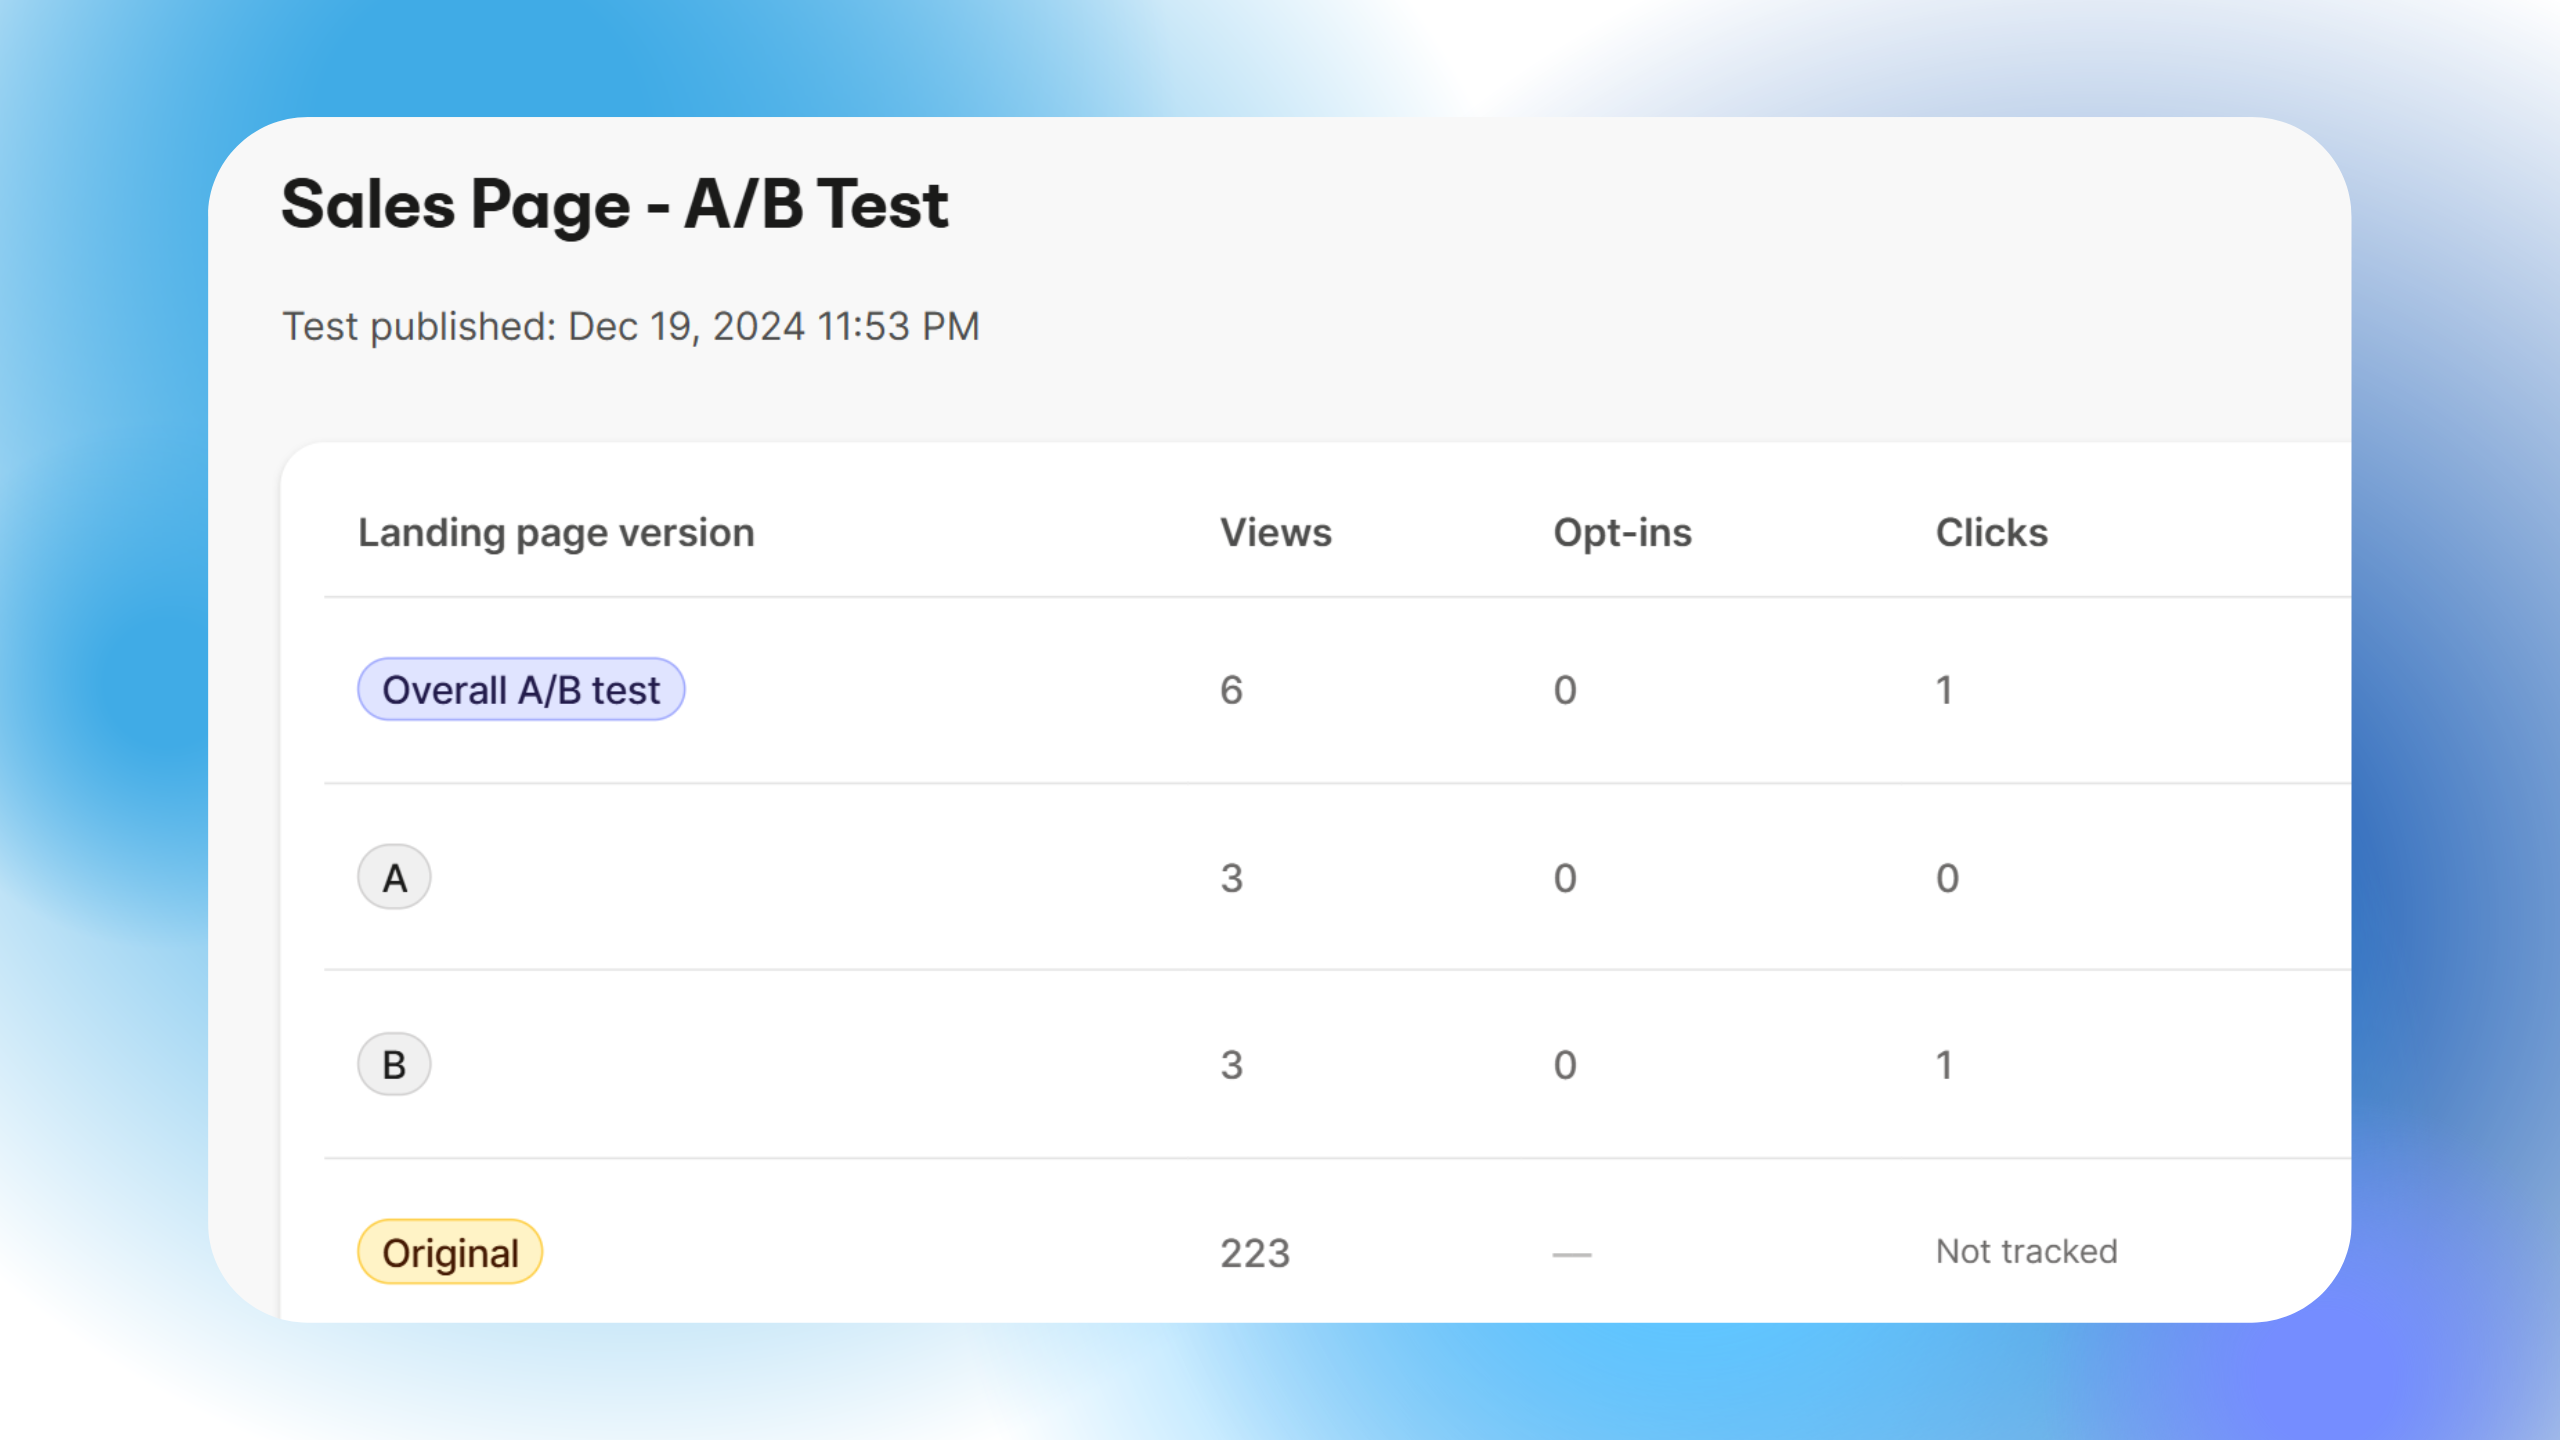Click the Original opt-ins dash
Screen dimensions: 2560x1440
coord(1571,1254)
